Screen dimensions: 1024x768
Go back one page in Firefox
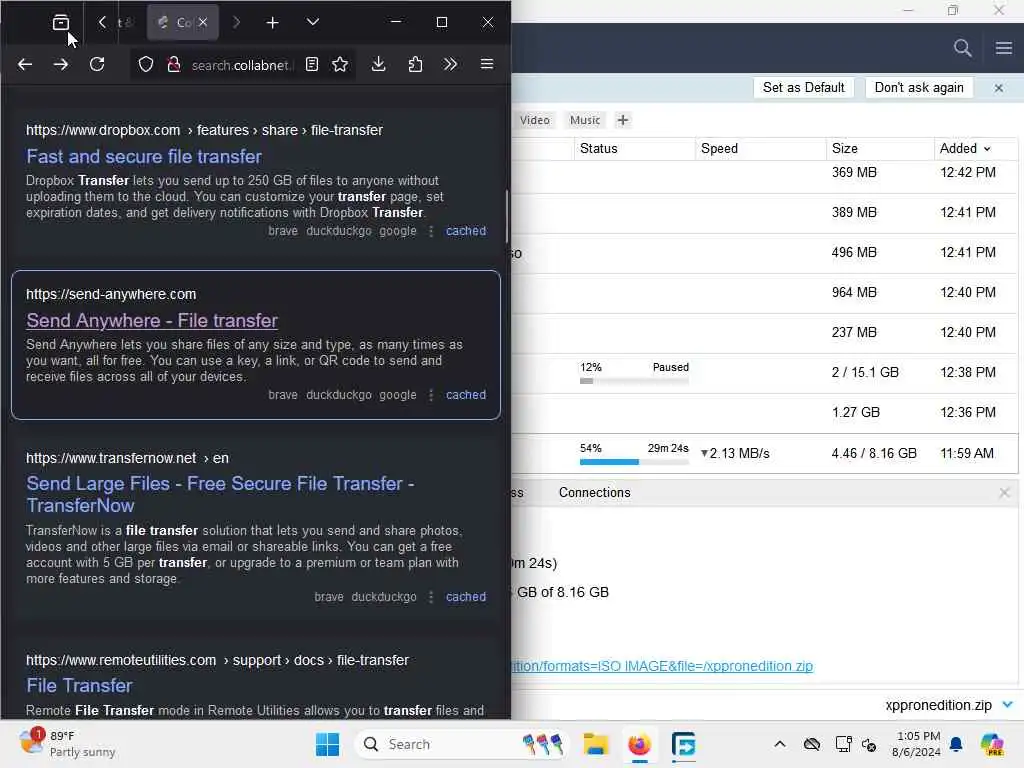(25, 64)
